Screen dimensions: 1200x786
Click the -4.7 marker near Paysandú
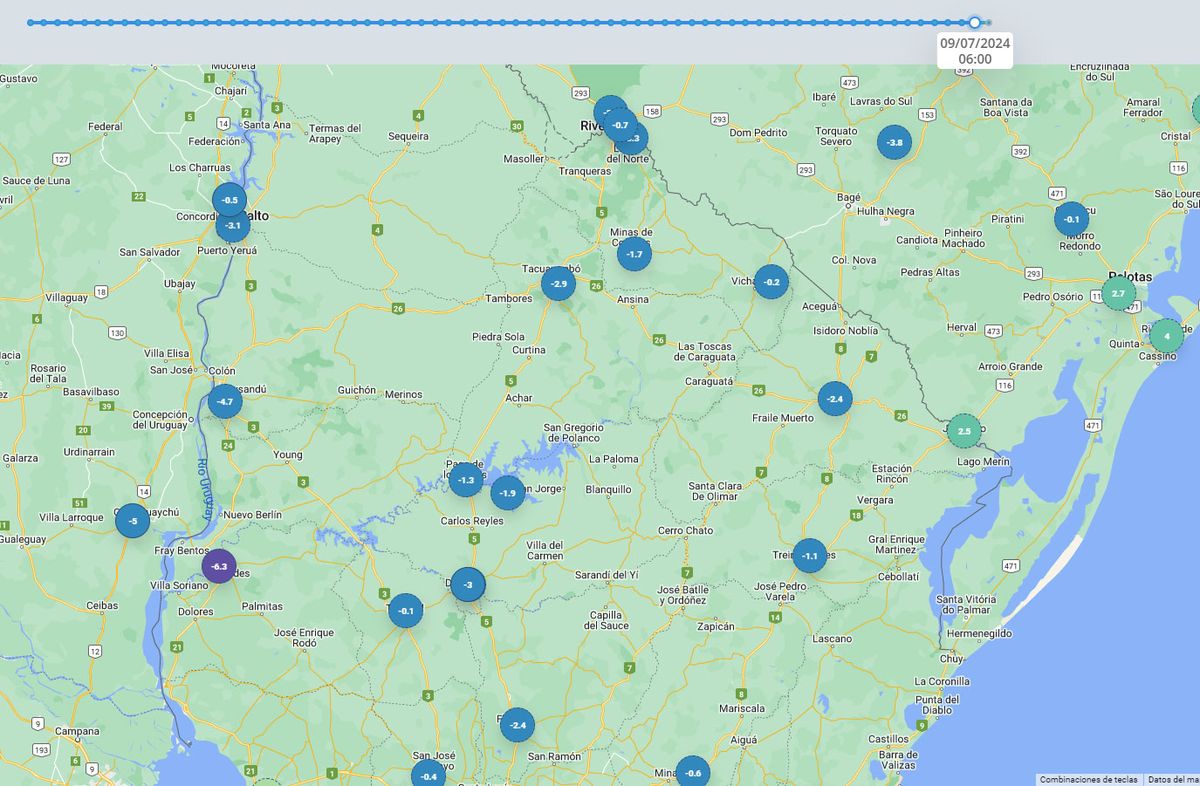tap(225, 401)
